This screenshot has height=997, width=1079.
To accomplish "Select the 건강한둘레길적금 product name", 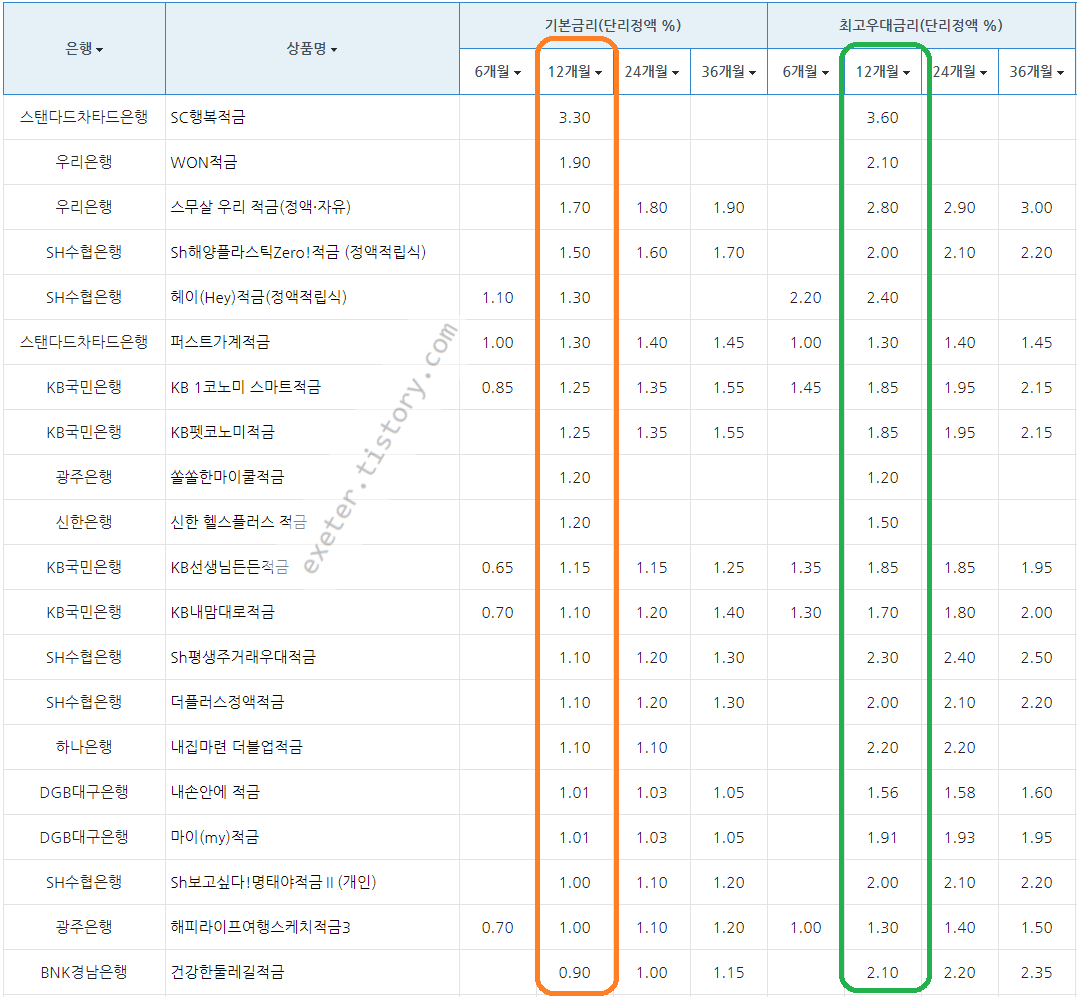I will pos(227,972).
